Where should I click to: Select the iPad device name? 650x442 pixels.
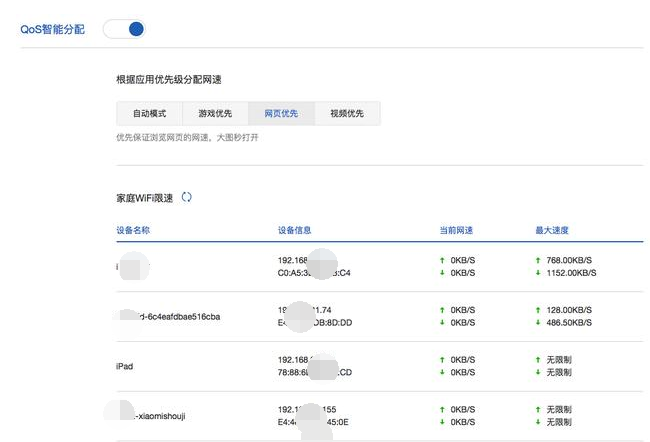125,366
